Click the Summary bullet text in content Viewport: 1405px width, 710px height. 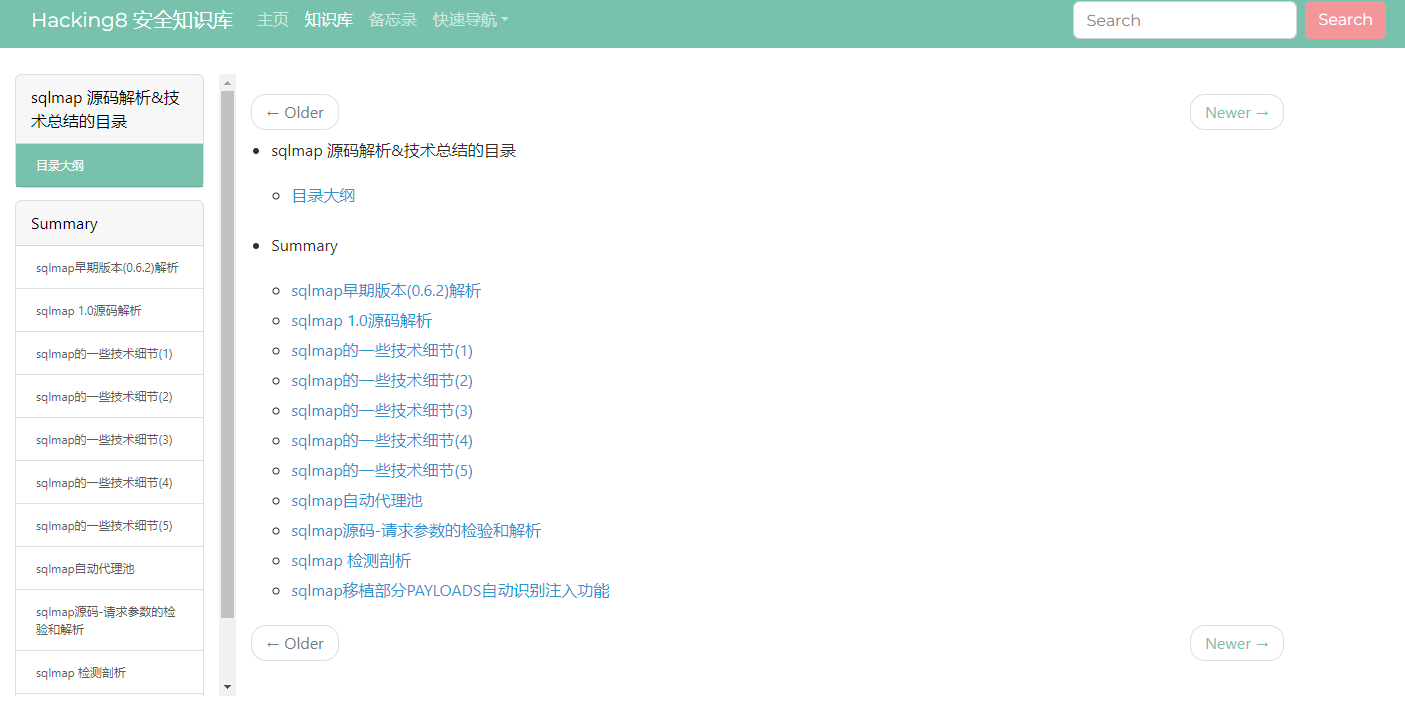[304, 245]
